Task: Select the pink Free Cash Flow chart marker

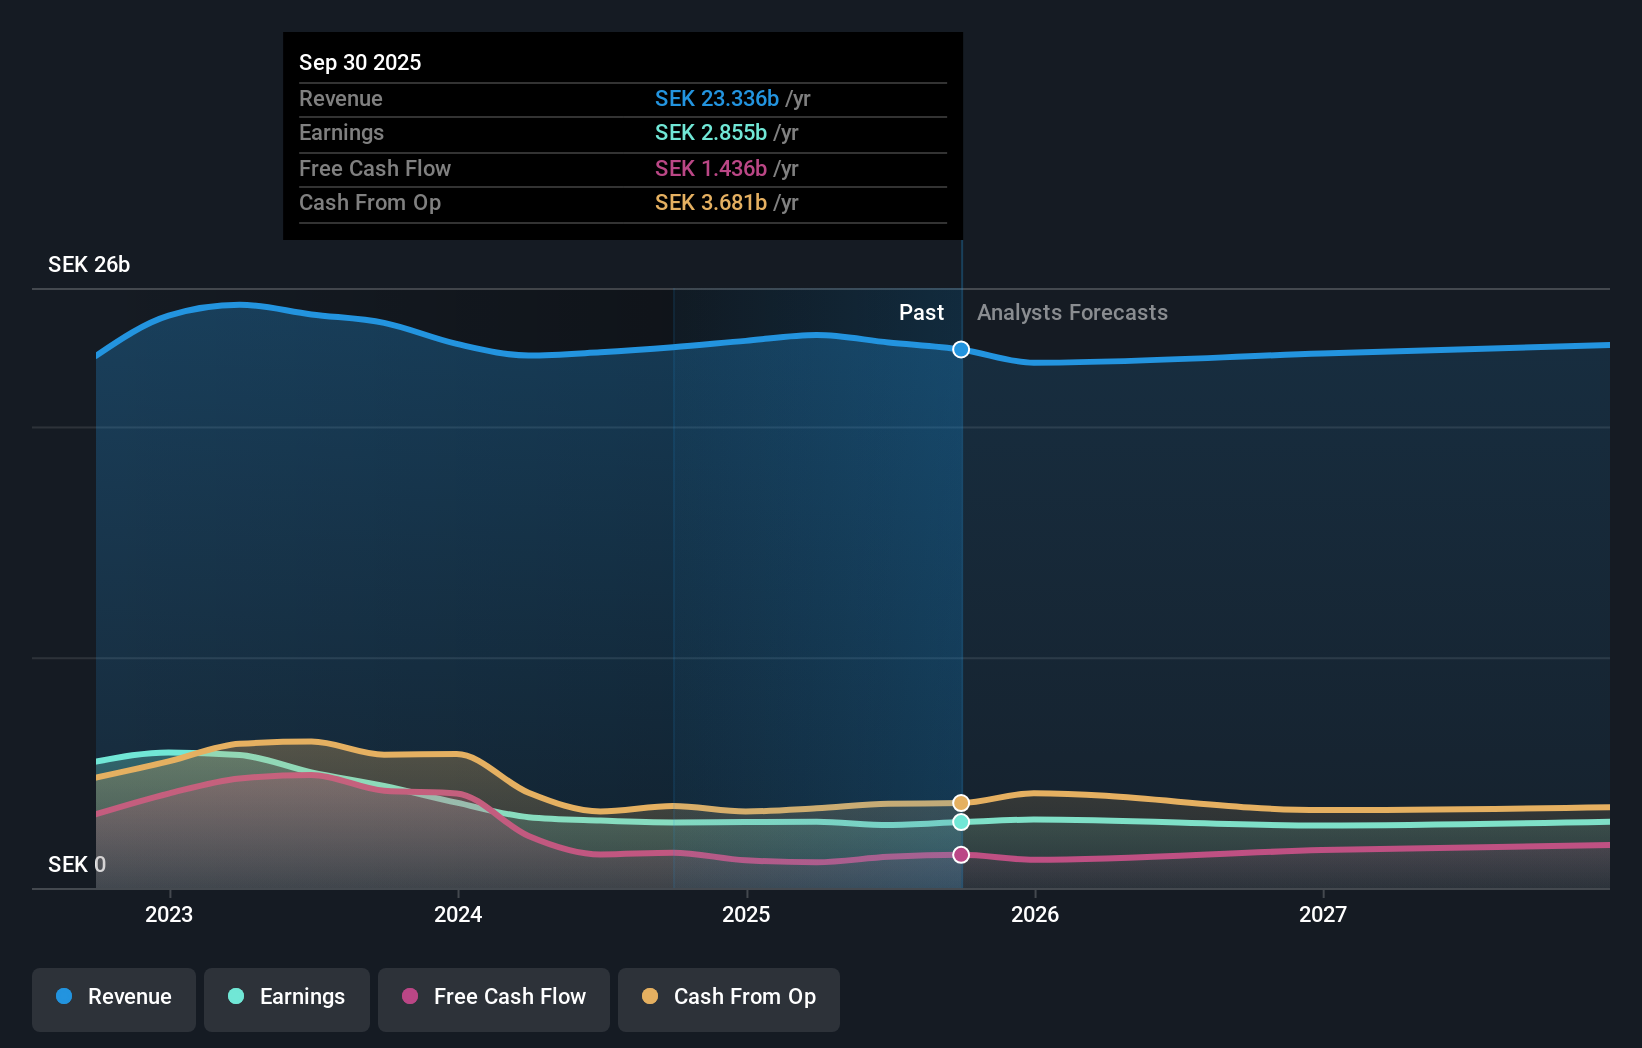Action: click(x=960, y=854)
